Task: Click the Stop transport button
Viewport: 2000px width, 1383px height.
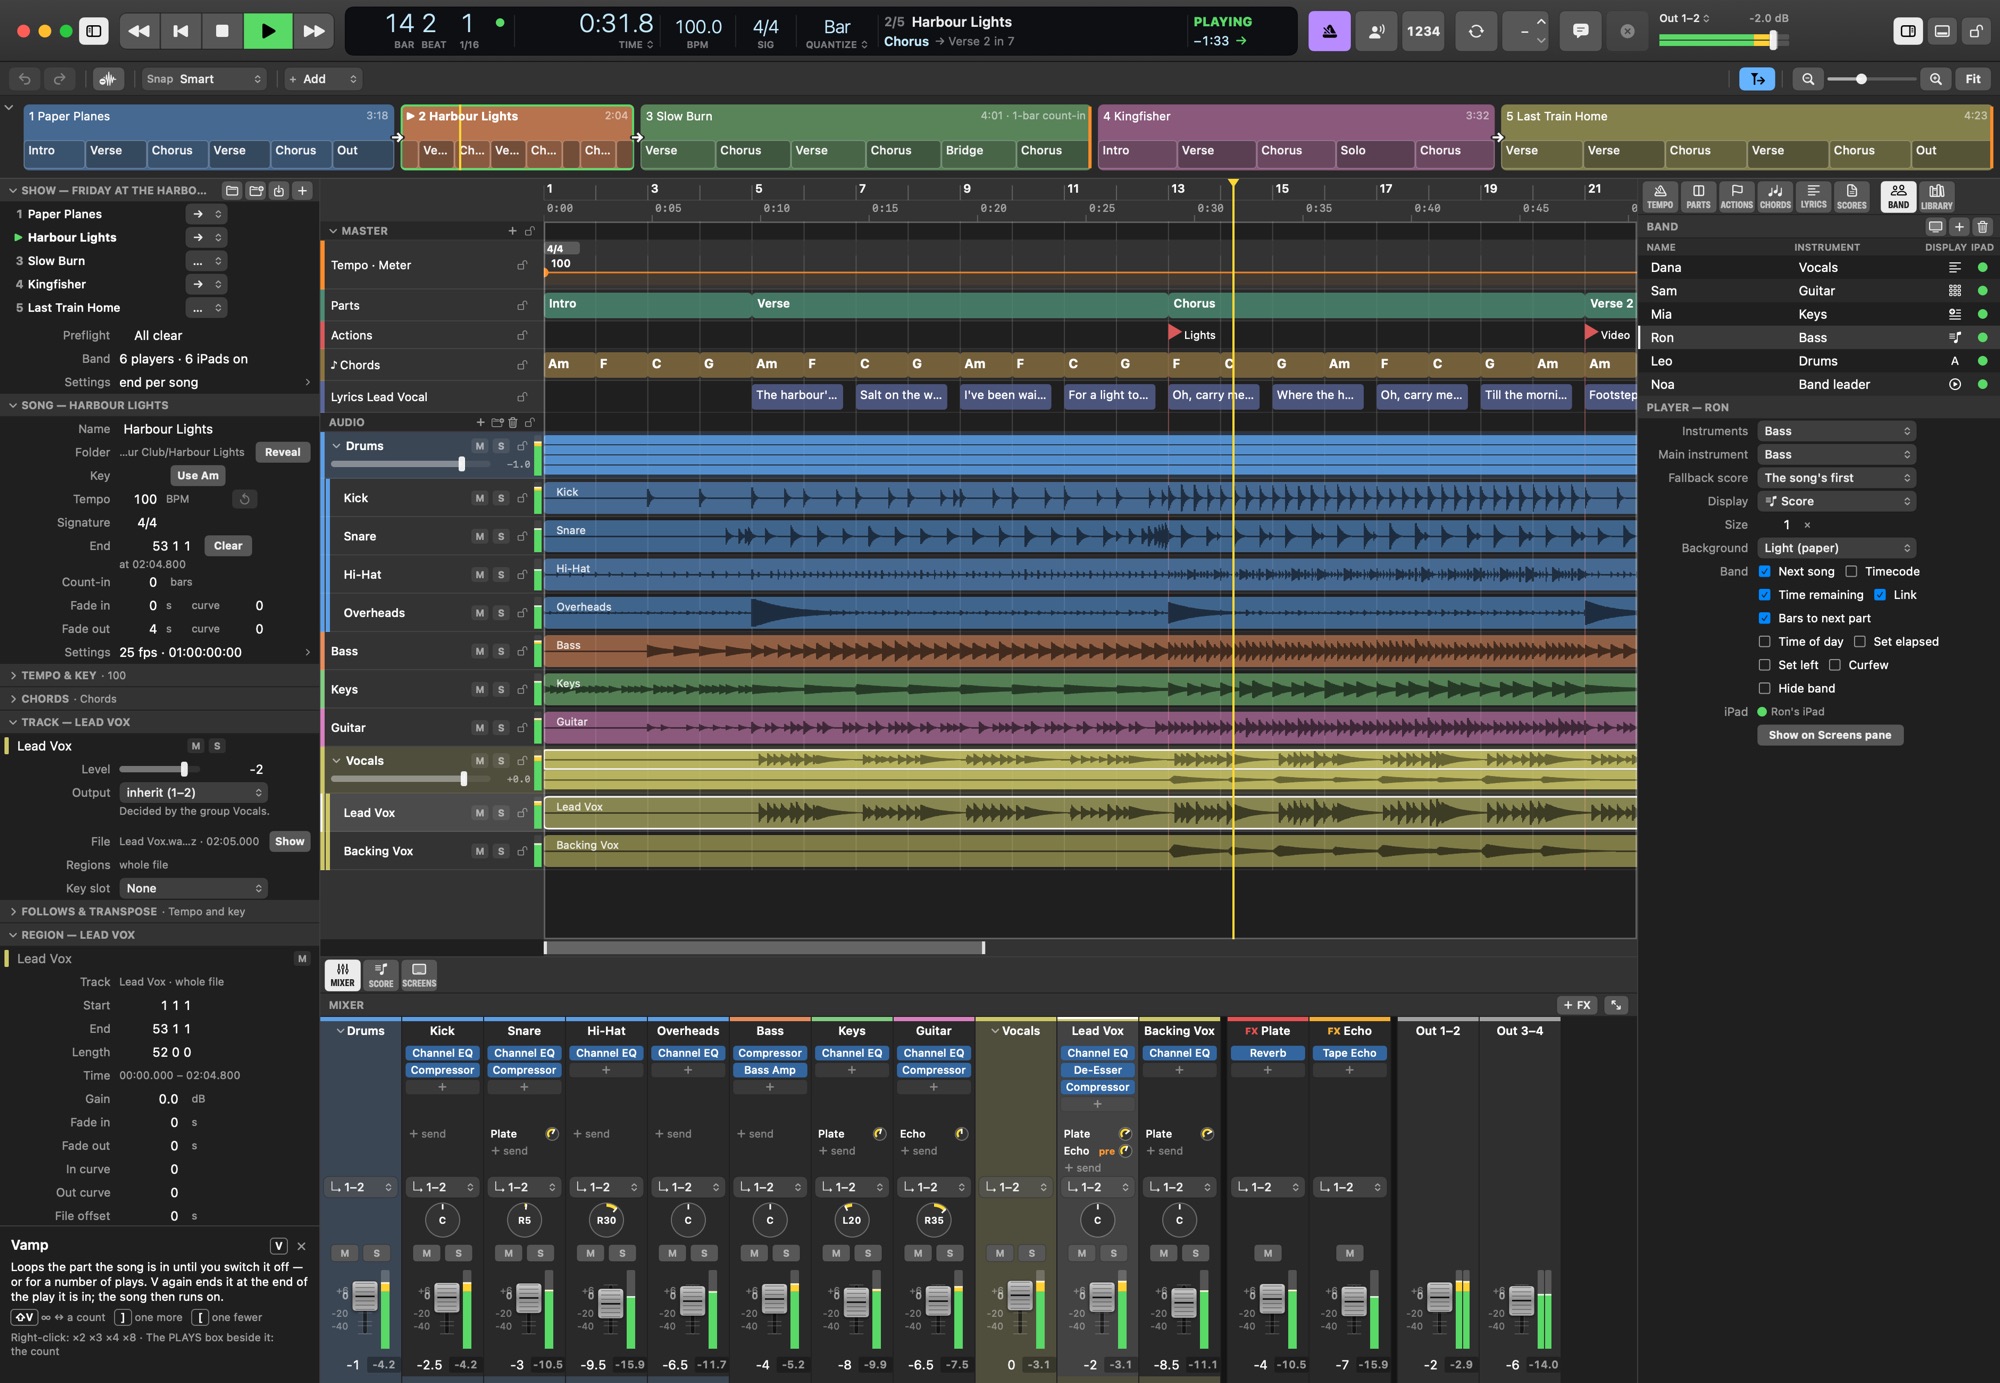Action: [x=222, y=31]
